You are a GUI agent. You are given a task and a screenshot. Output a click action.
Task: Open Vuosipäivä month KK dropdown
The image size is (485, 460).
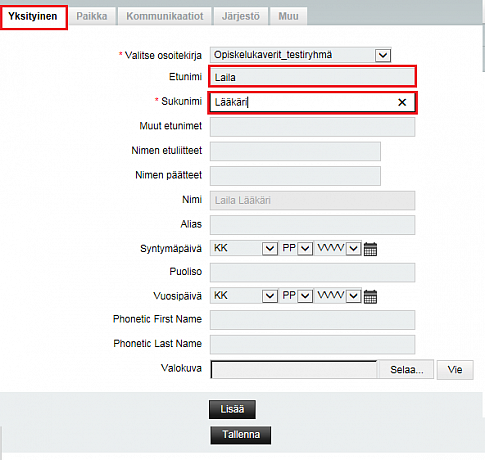pos(270,296)
